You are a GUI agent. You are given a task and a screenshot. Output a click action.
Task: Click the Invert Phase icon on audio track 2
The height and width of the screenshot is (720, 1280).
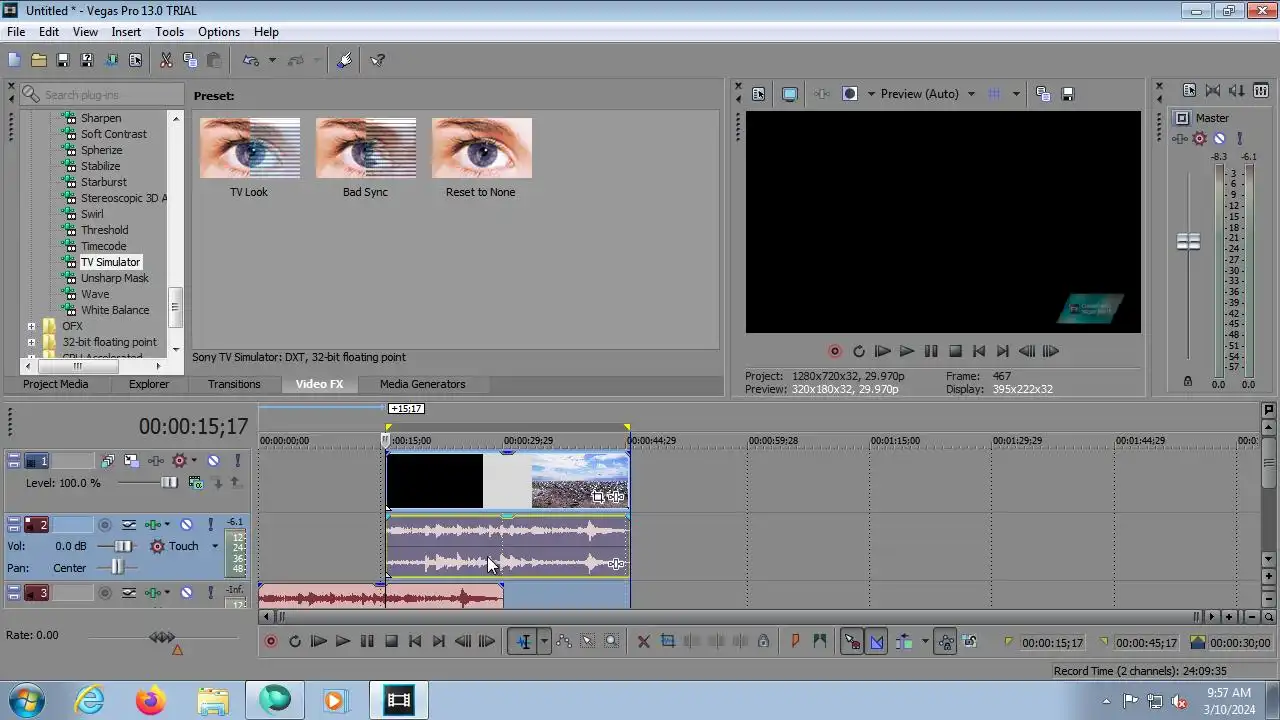(x=129, y=524)
